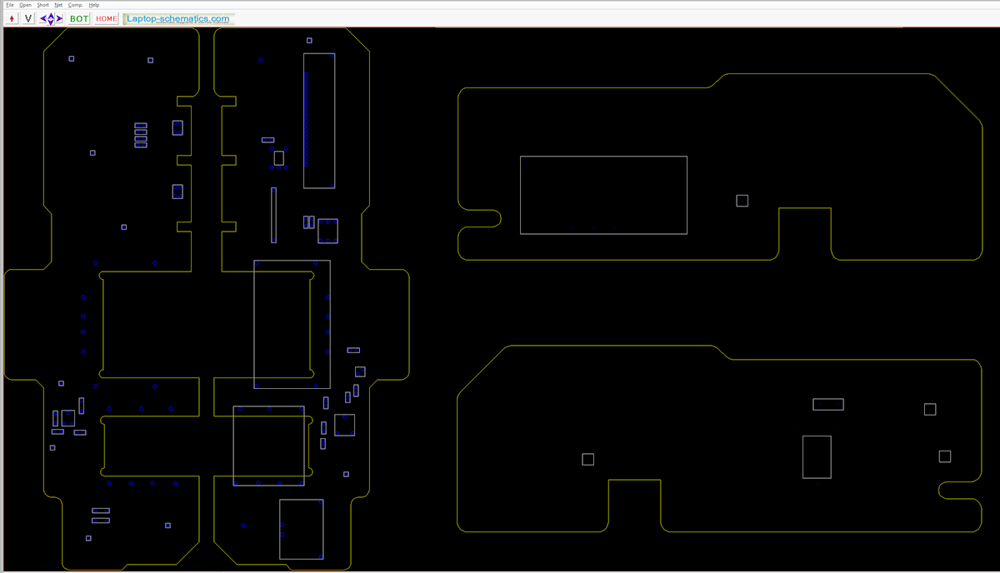Screen dimensions: 1000x573
Task: Open the Short menu
Action: (x=43, y=4)
